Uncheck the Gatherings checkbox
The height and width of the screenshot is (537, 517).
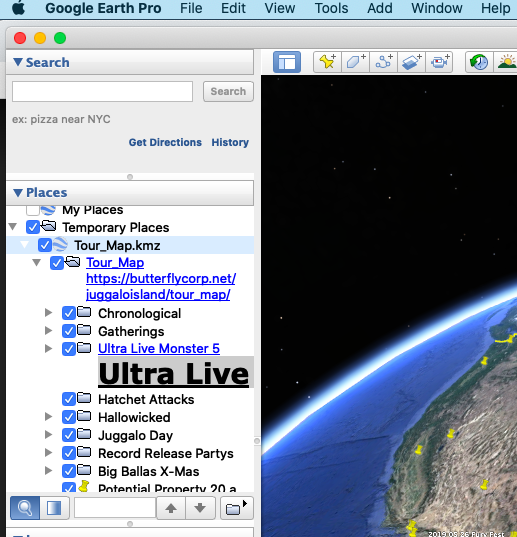pos(69,331)
